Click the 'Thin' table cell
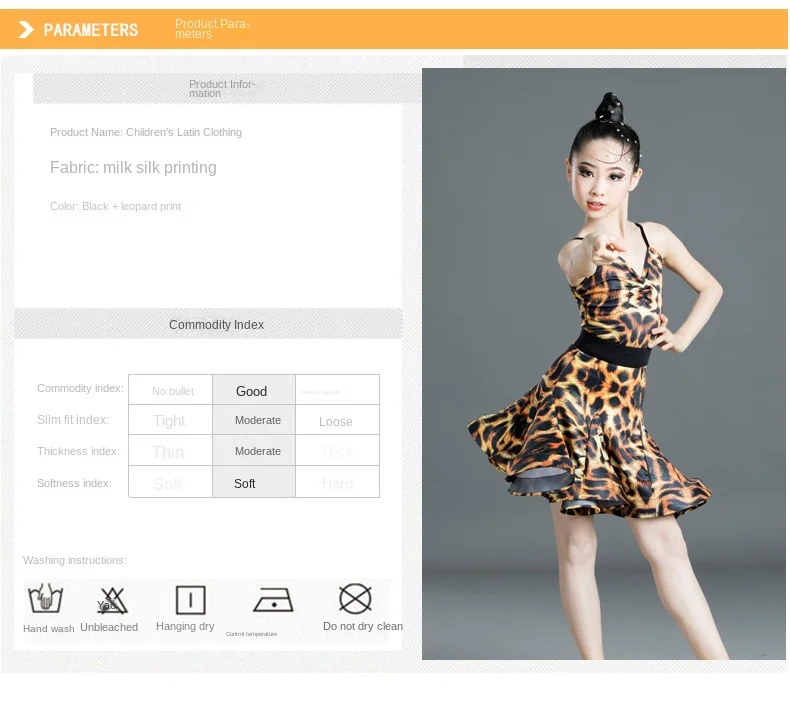 click(170, 450)
